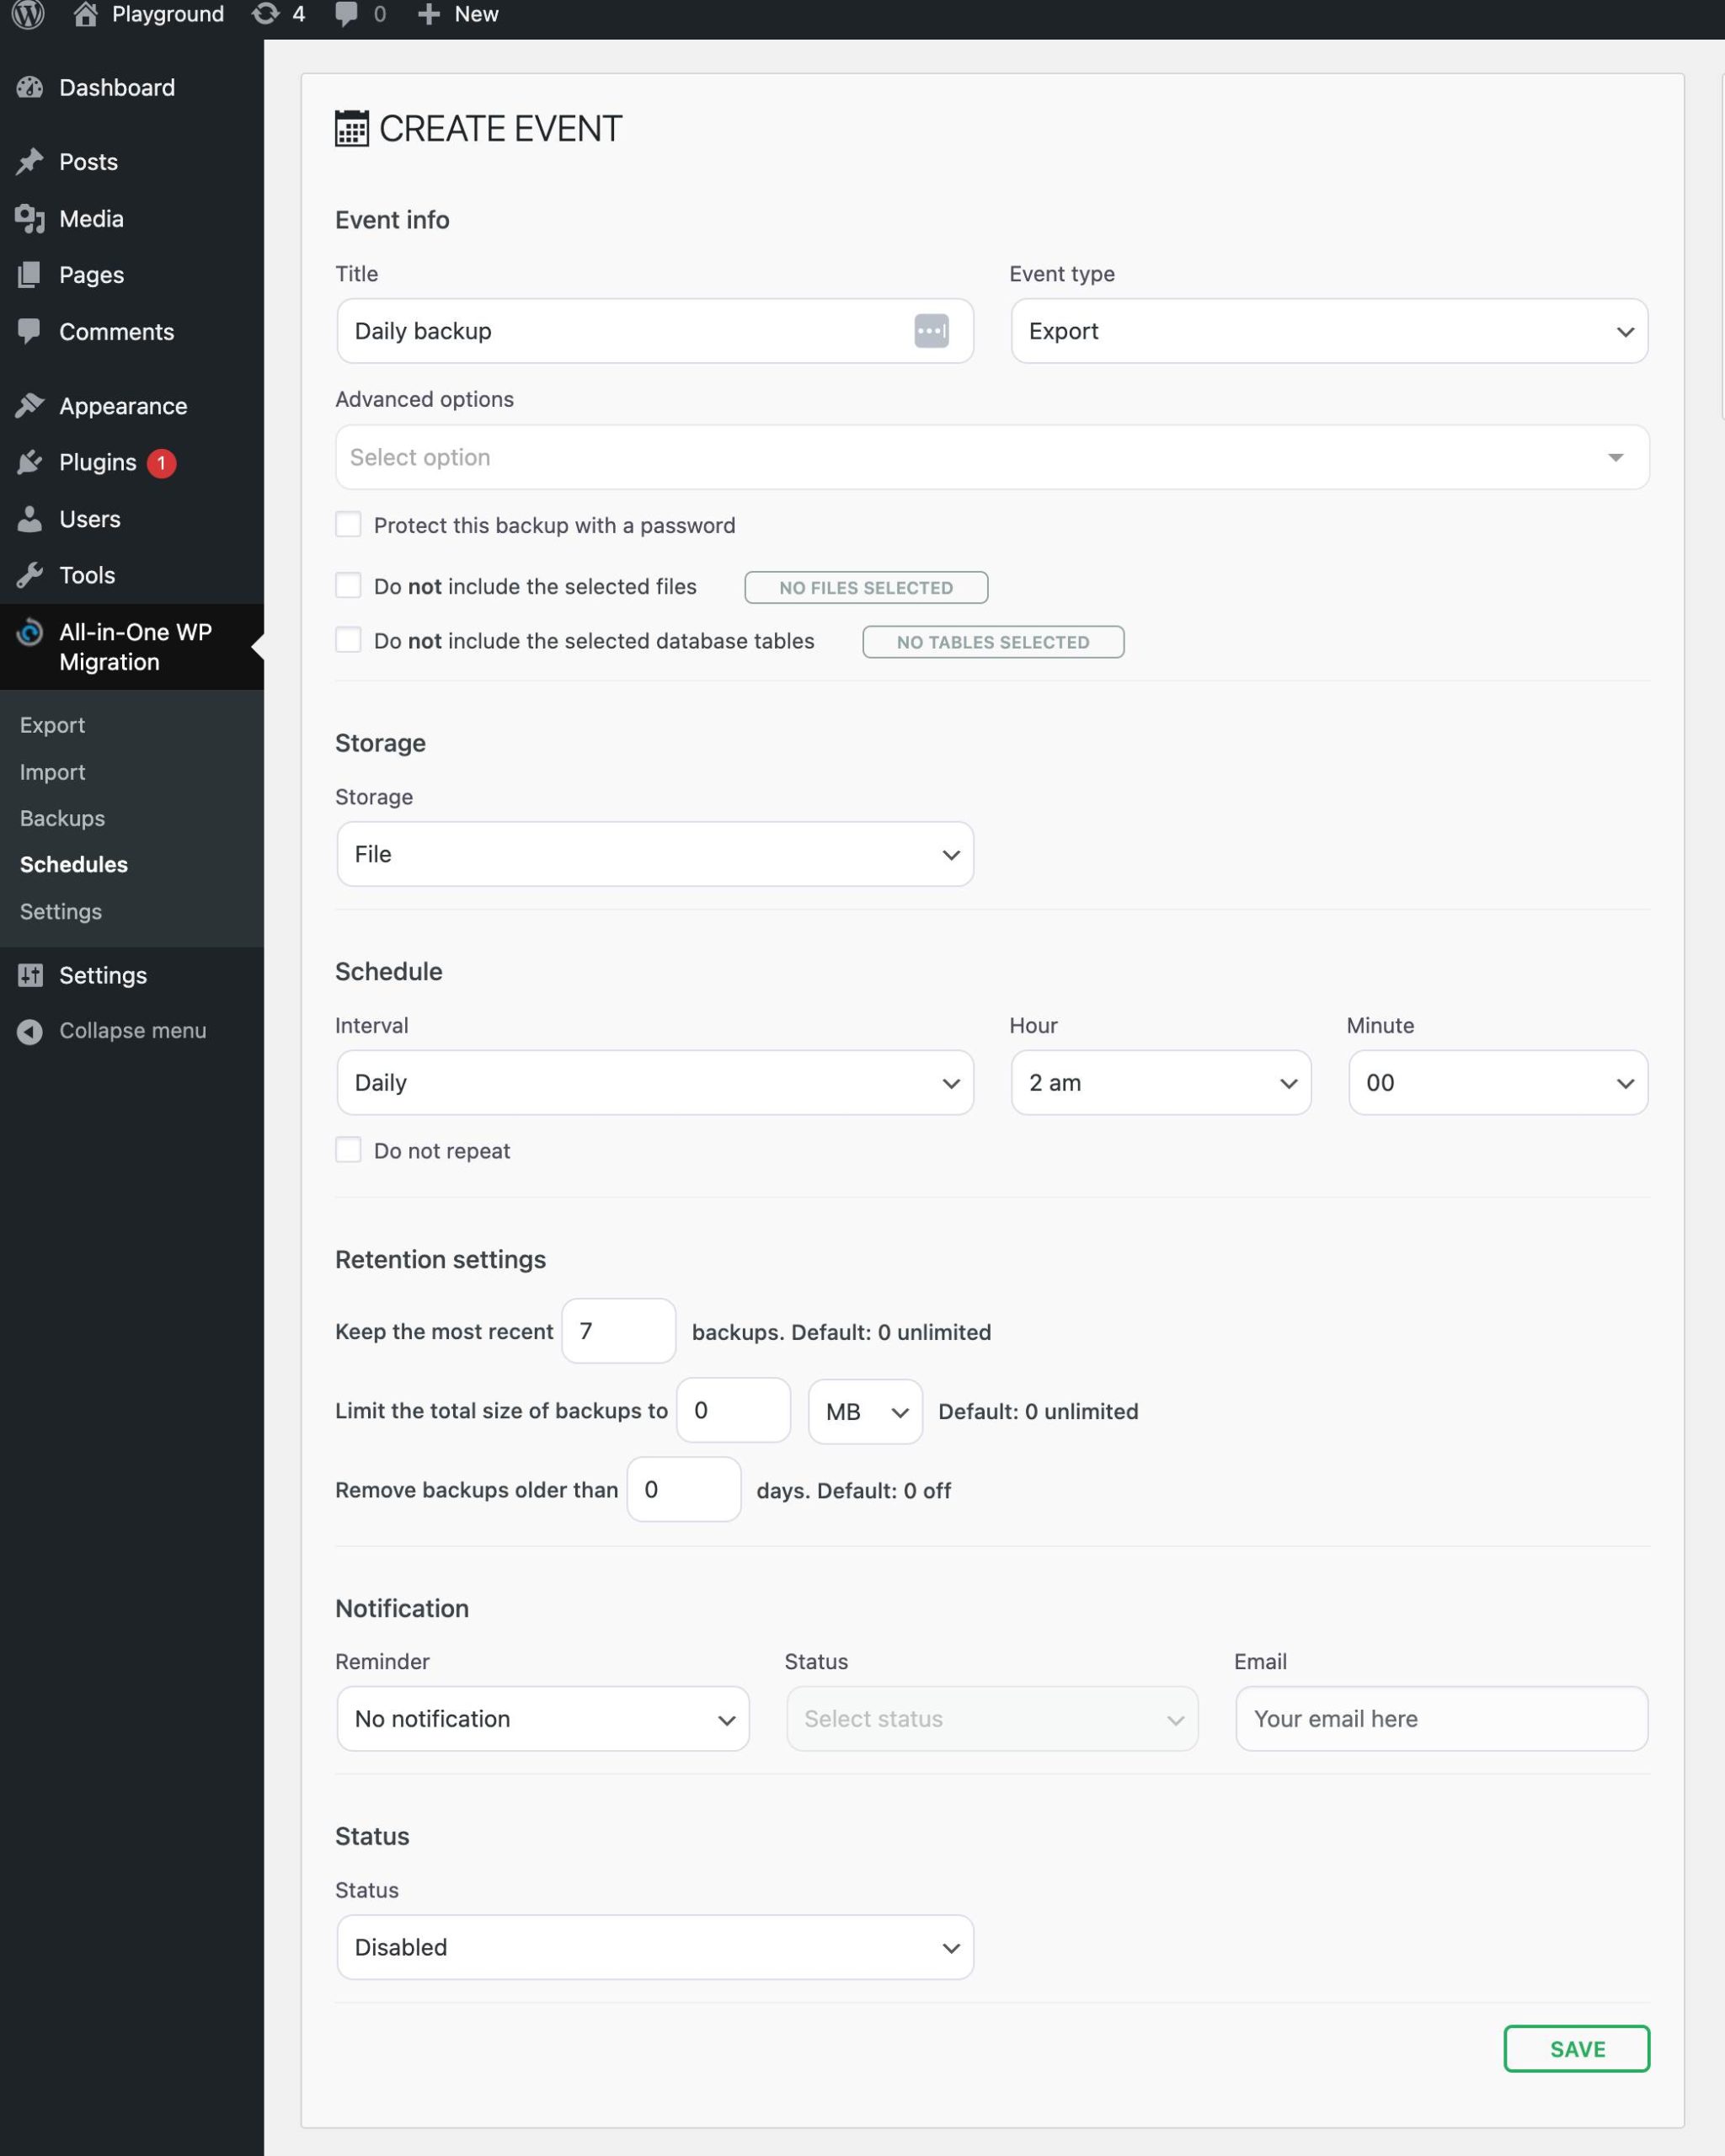Go to Backups submenu item
The image size is (1725, 2156).
pos(62,818)
